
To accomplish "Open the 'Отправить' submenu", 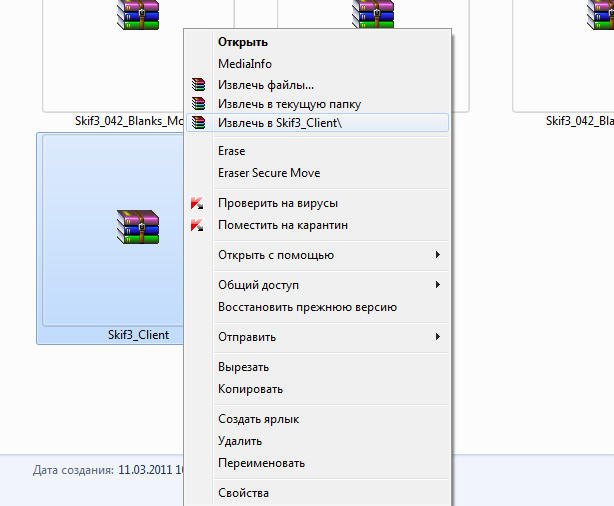I will (317, 337).
